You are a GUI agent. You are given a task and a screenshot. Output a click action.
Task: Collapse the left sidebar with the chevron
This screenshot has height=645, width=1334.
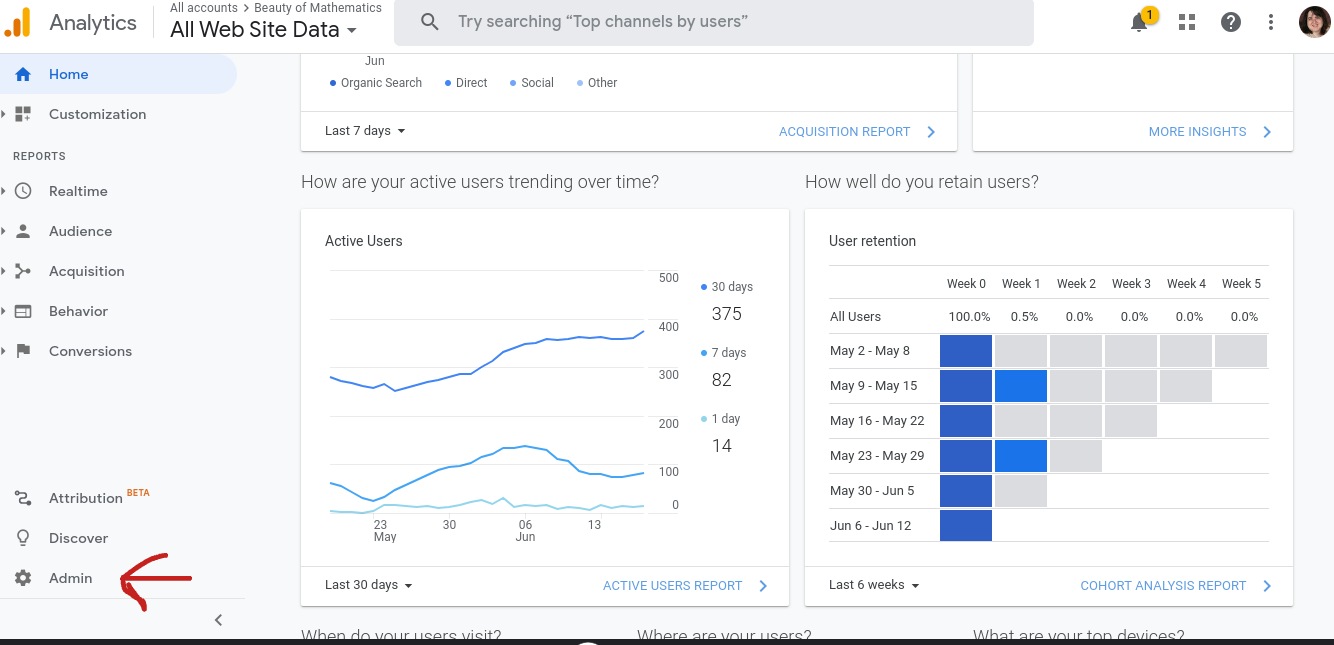pyautogui.click(x=219, y=620)
